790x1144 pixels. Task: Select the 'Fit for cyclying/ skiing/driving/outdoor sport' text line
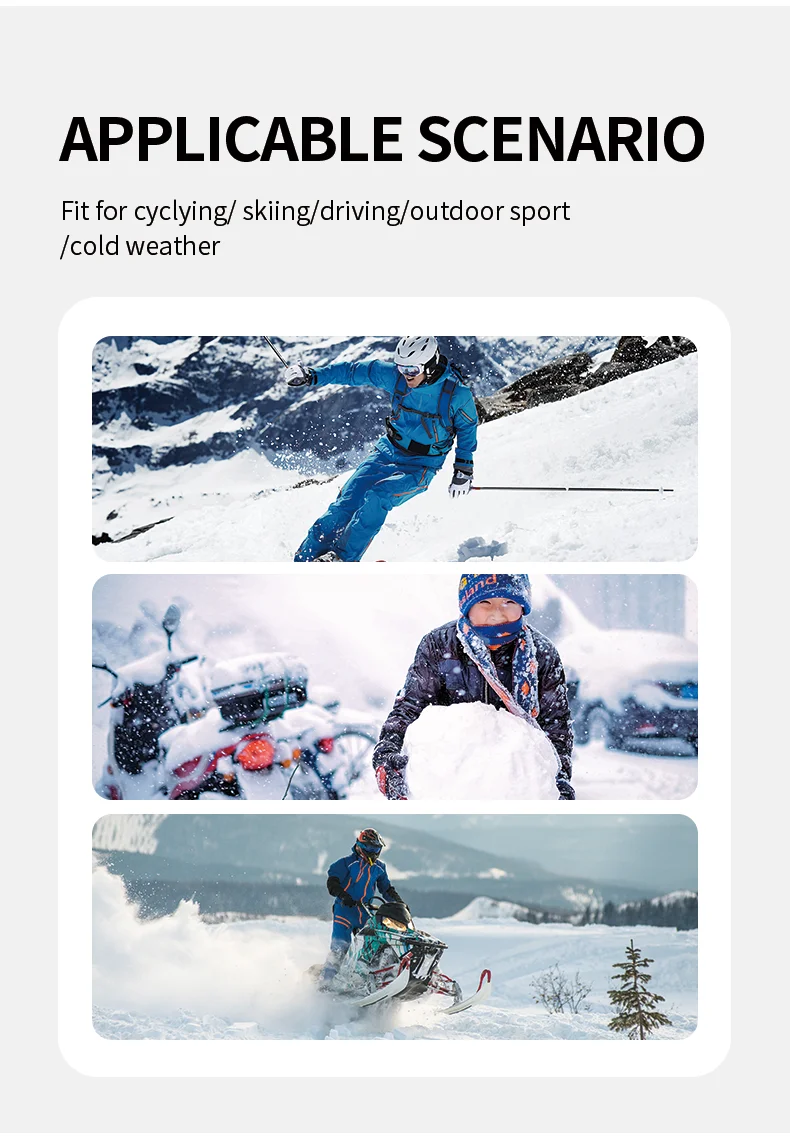coord(315,211)
